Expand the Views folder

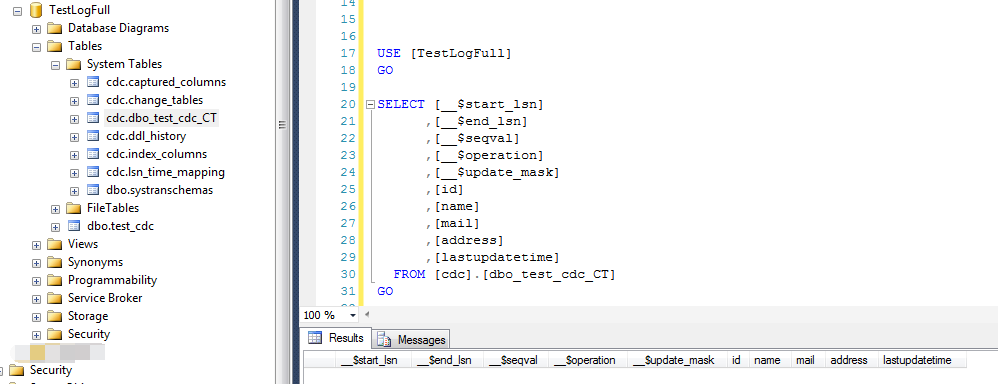coord(36,245)
